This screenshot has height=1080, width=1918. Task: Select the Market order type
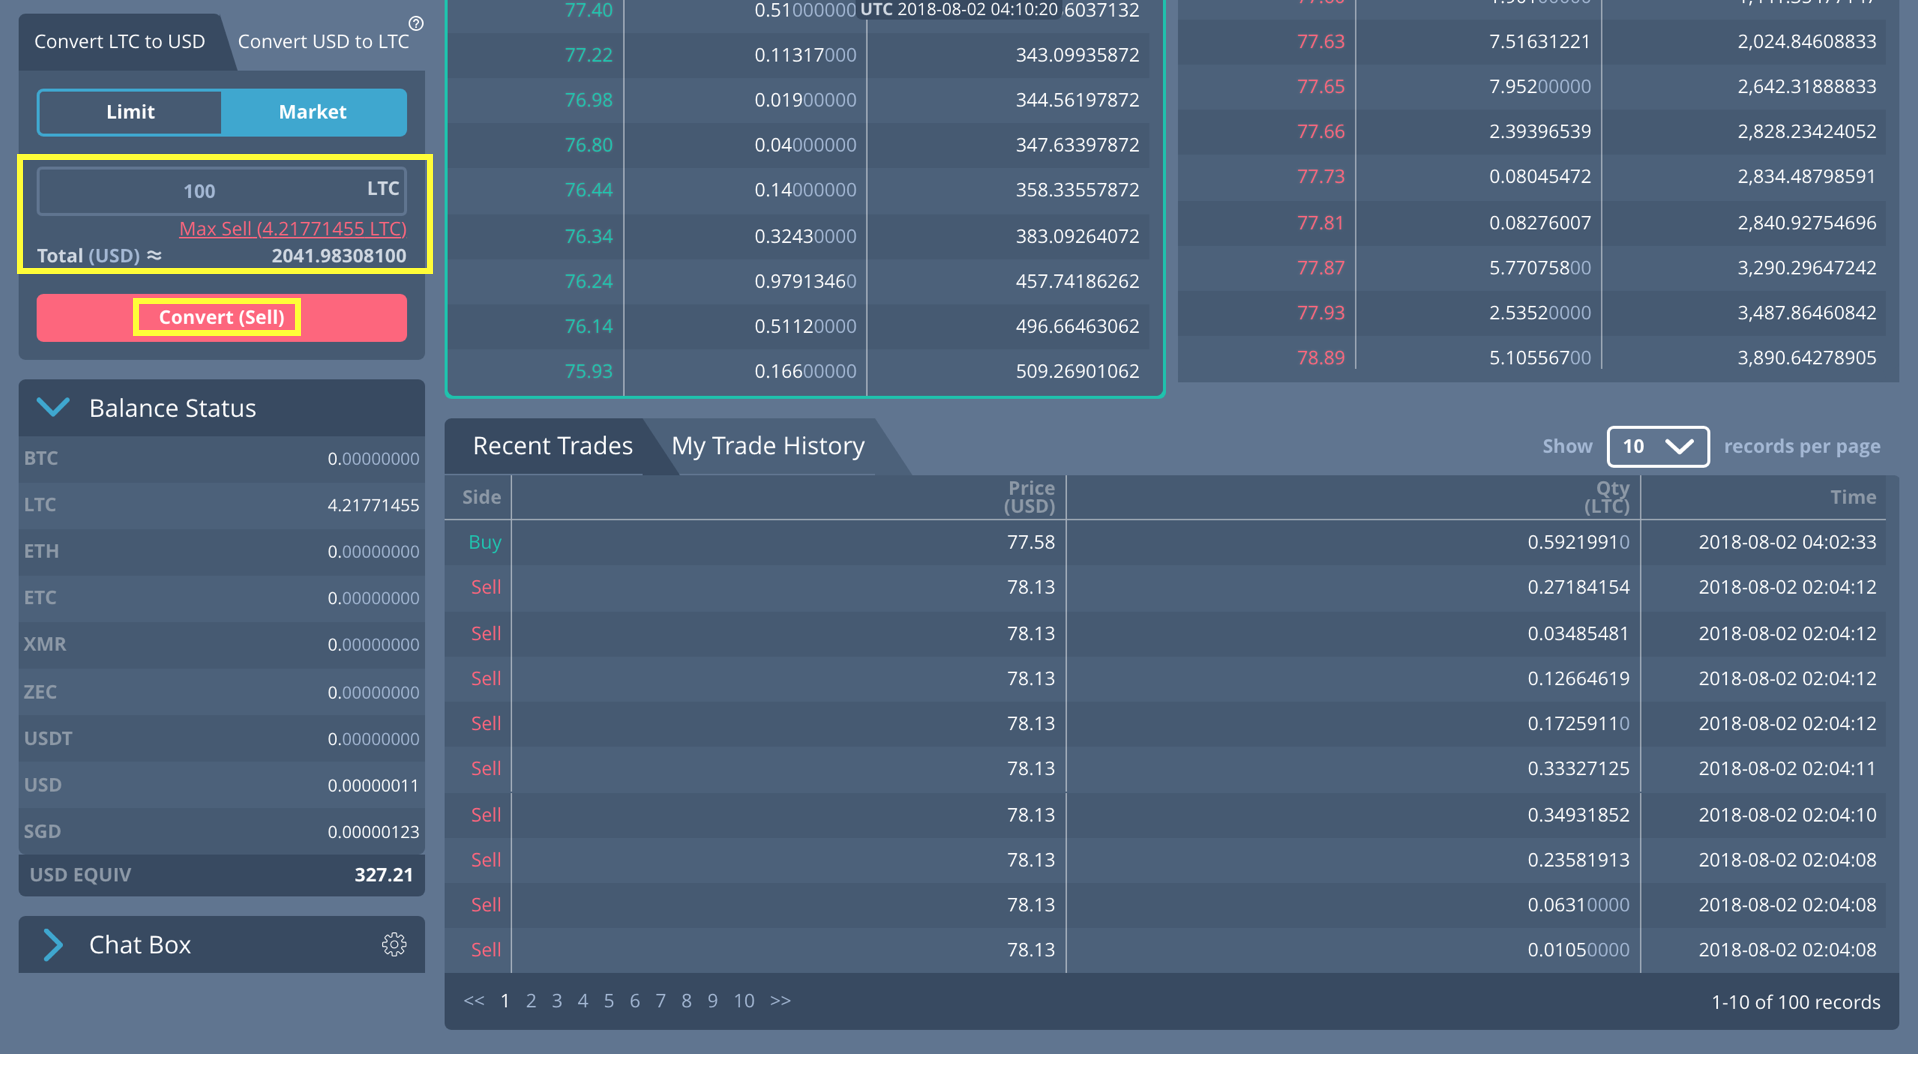tap(313, 112)
